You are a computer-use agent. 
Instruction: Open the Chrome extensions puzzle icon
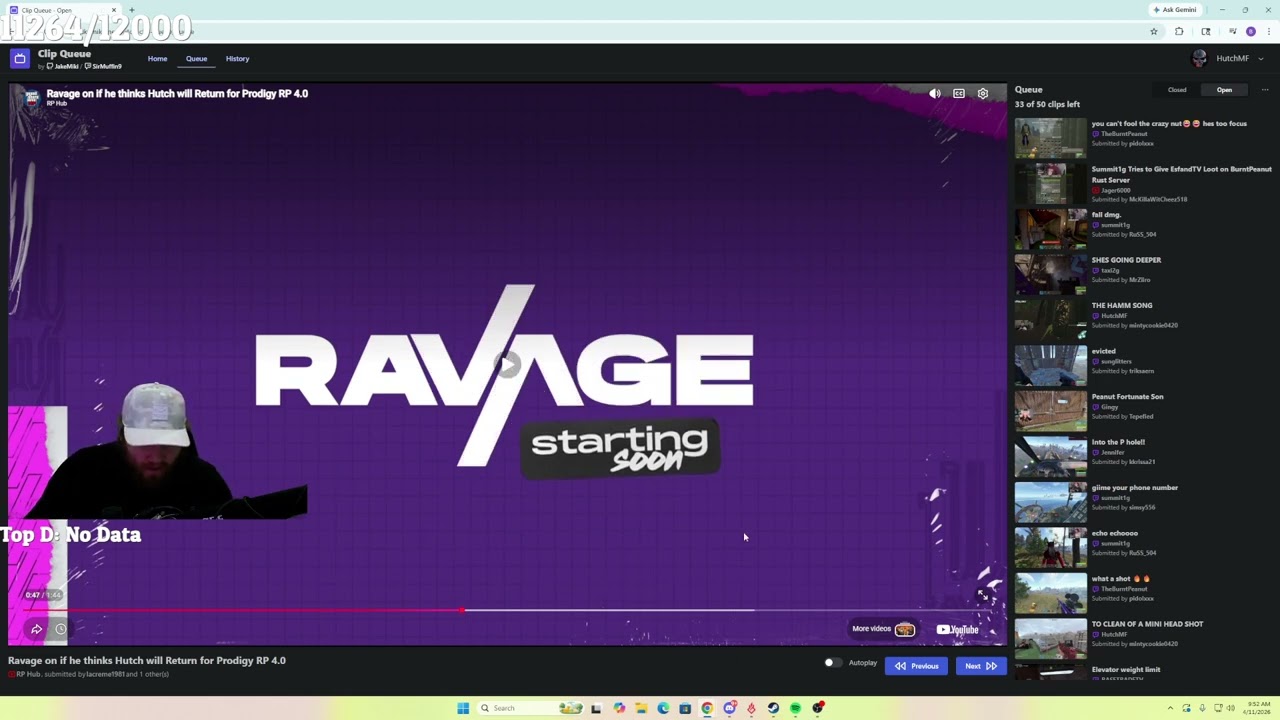[x=1179, y=32]
